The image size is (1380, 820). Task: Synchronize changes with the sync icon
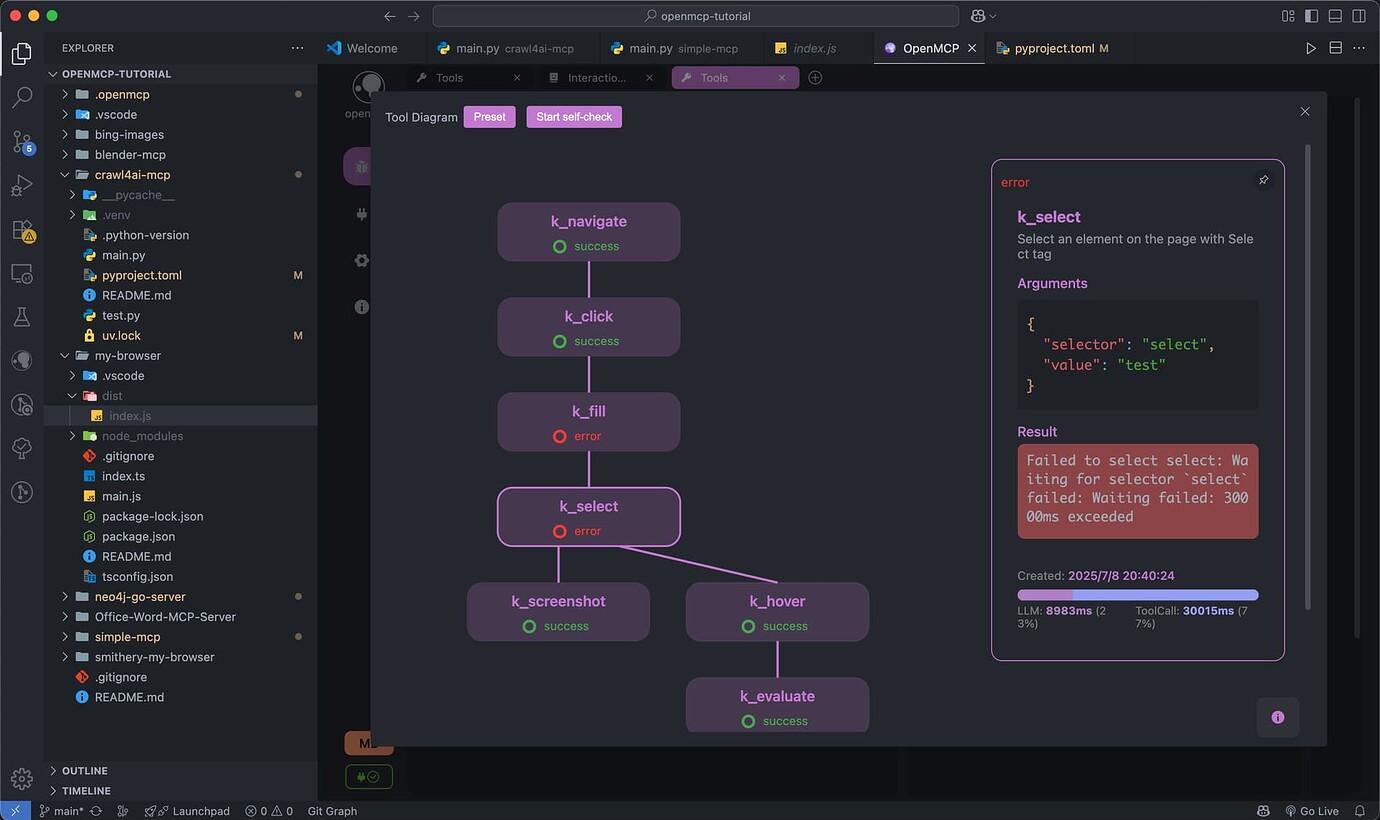pos(96,811)
